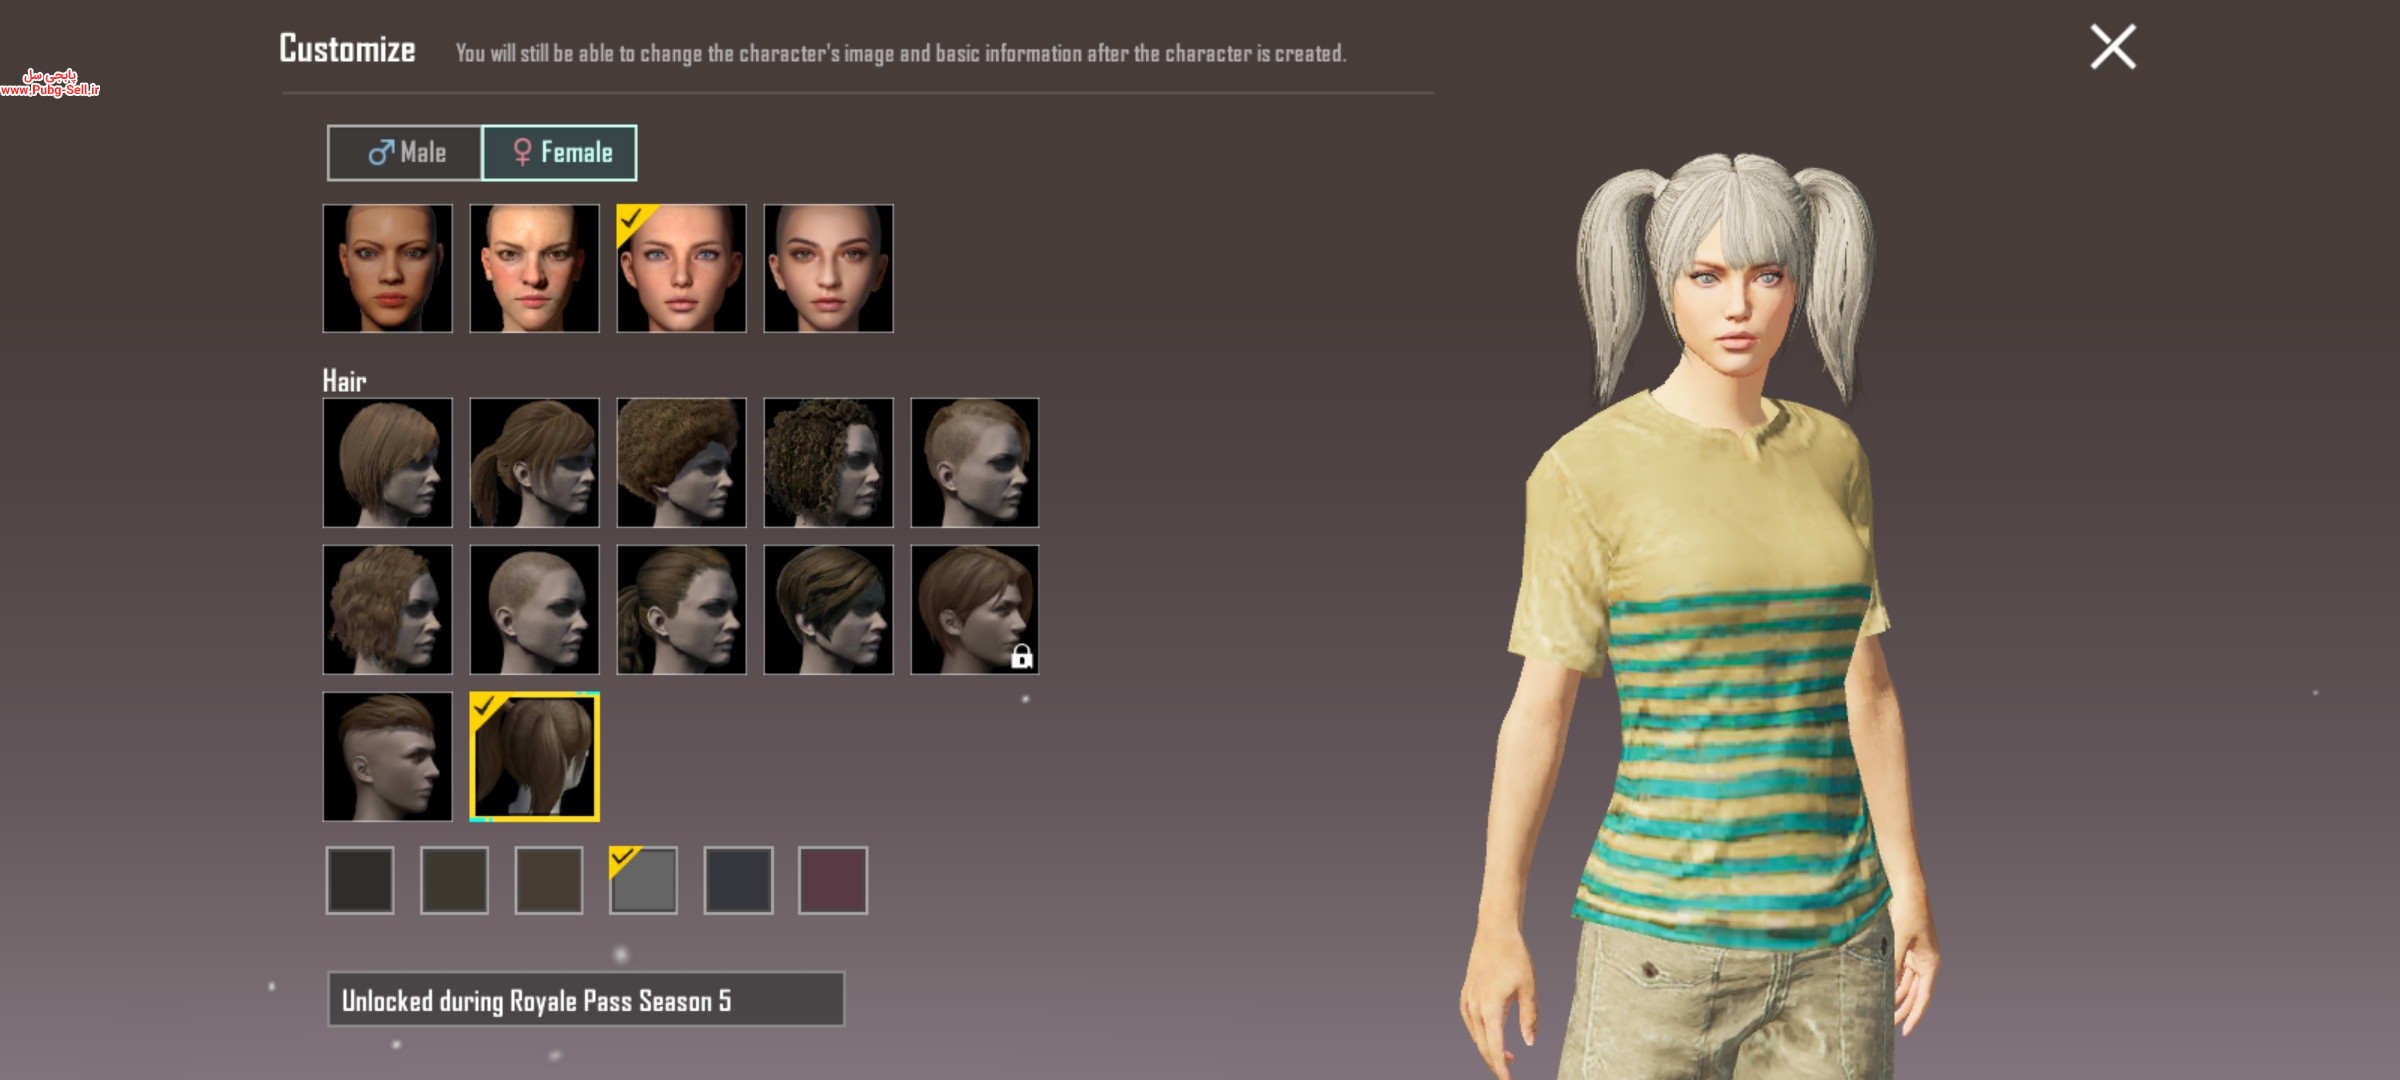The width and height of the screenshot is (2400, 1080).
Task: Select the afro hairstyle
Action: 682,463
